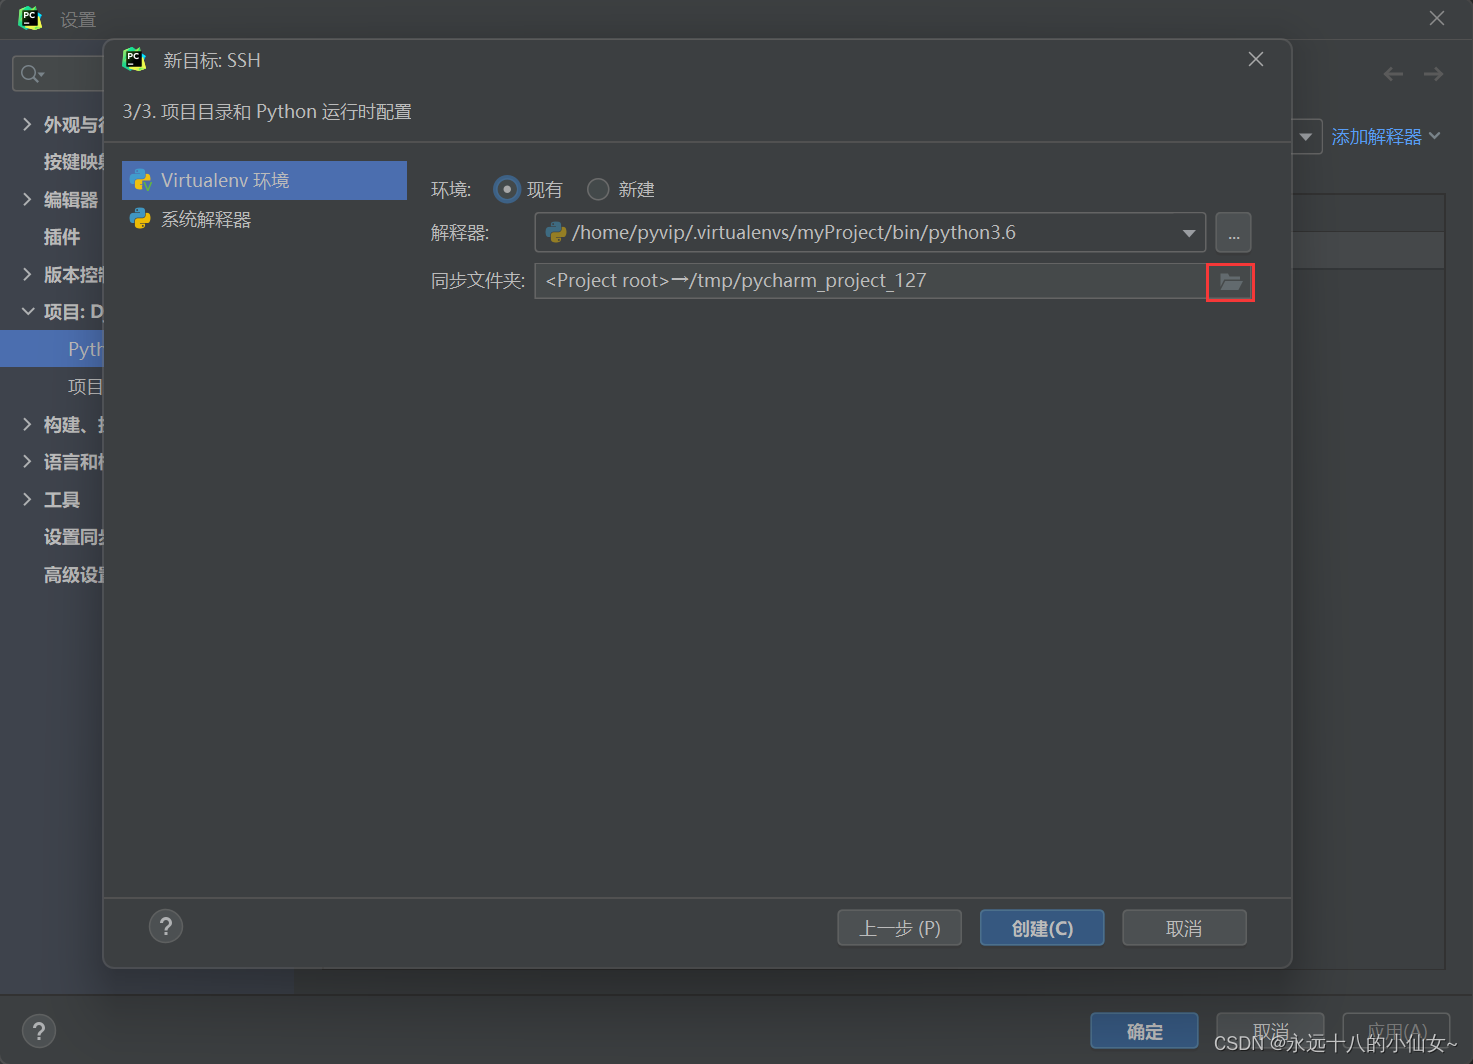Expand Version Control (版本控制) node in Settings
This screenshot has width=1473, height=1064.
[x=27, y=274]
